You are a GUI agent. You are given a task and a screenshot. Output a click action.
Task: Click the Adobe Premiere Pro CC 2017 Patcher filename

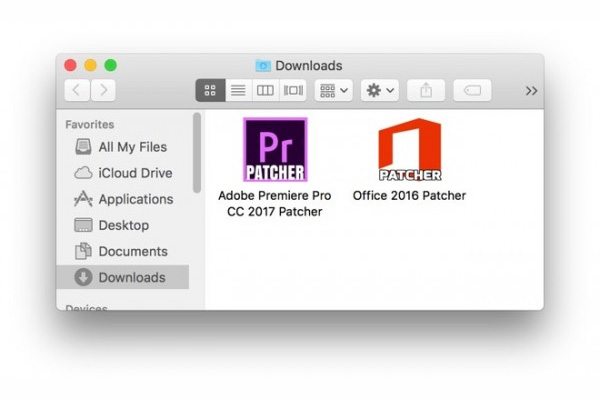pos(275,203)
